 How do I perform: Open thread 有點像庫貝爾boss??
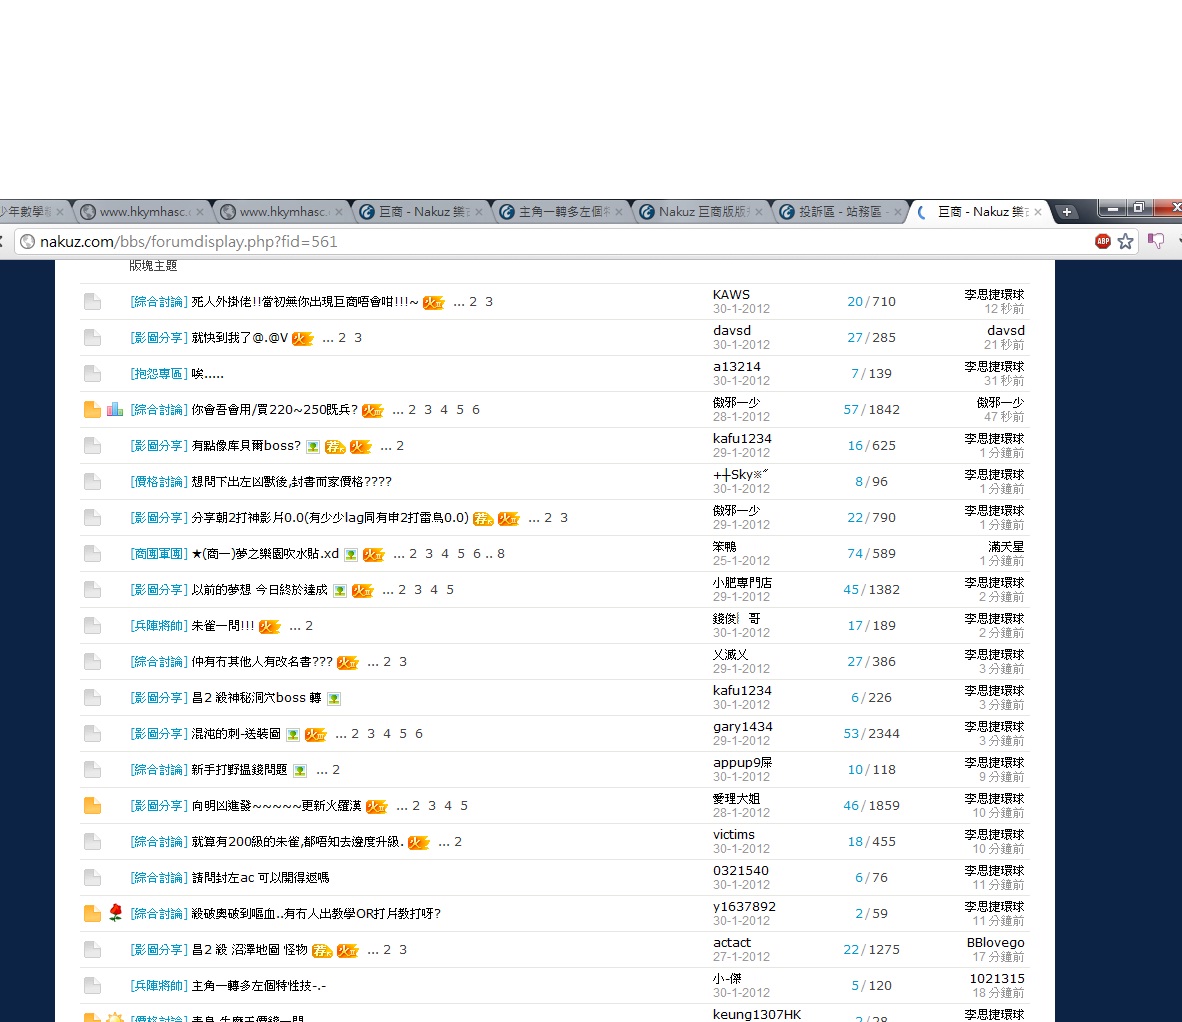click(x=246, y=445)
